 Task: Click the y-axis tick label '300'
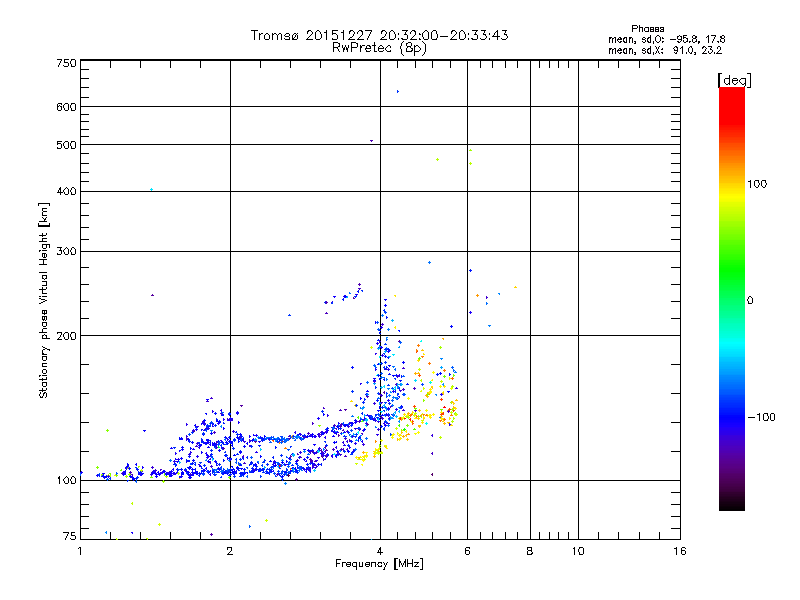click(x=66, y=252)
